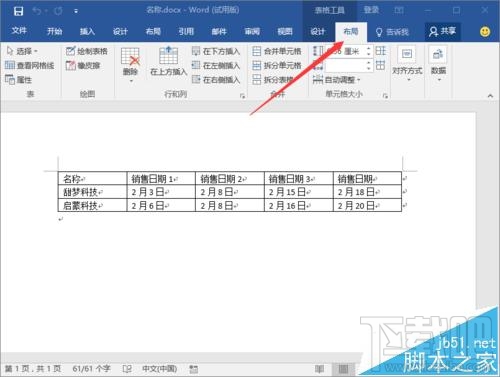Click the 销售日期 3 header cell
Screen dimensions: 500x377
click(299, 179)
